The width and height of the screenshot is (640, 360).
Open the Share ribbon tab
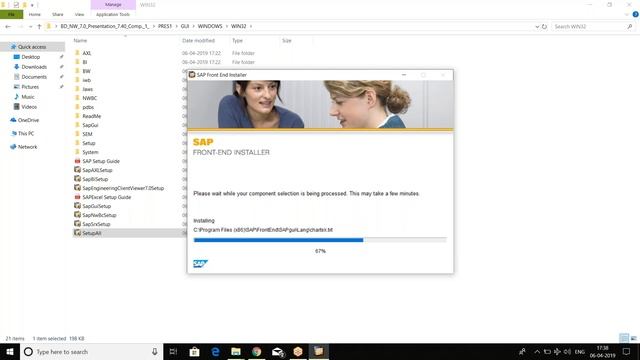tap(58, 14)
